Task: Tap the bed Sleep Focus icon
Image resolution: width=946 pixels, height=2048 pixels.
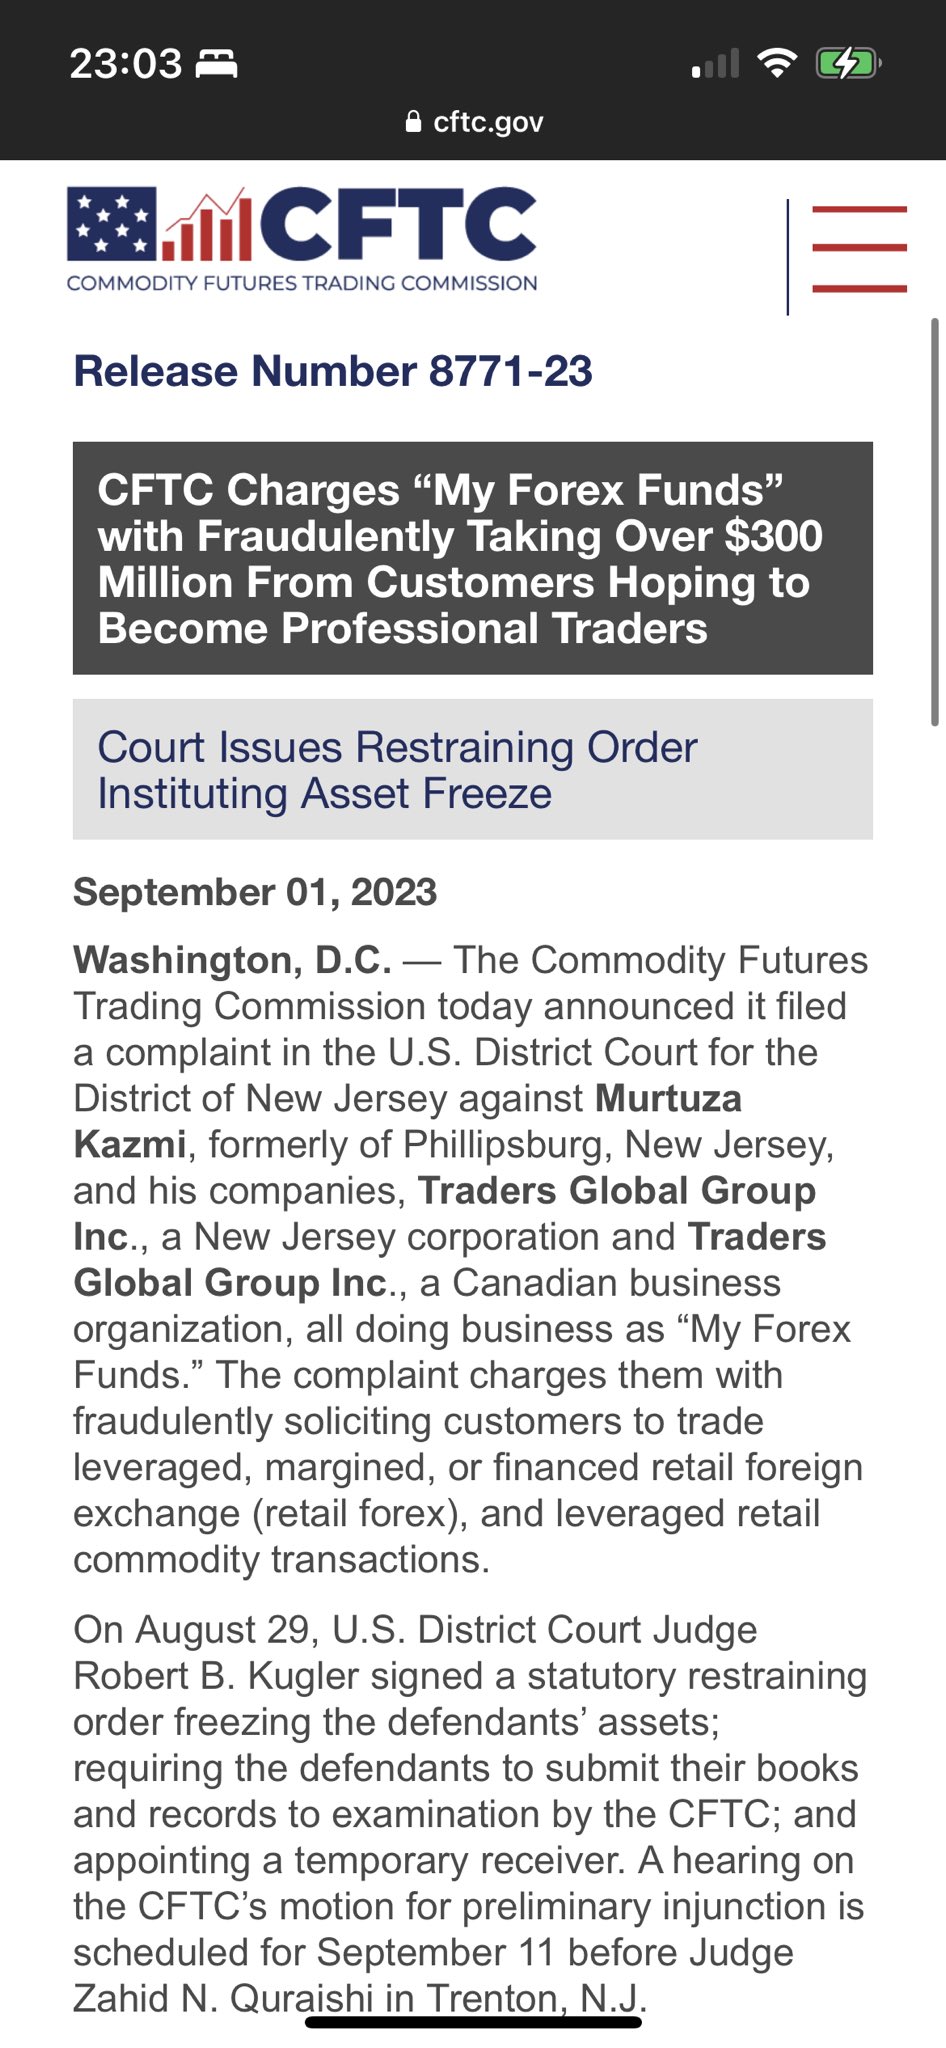Action: [216, 65]
